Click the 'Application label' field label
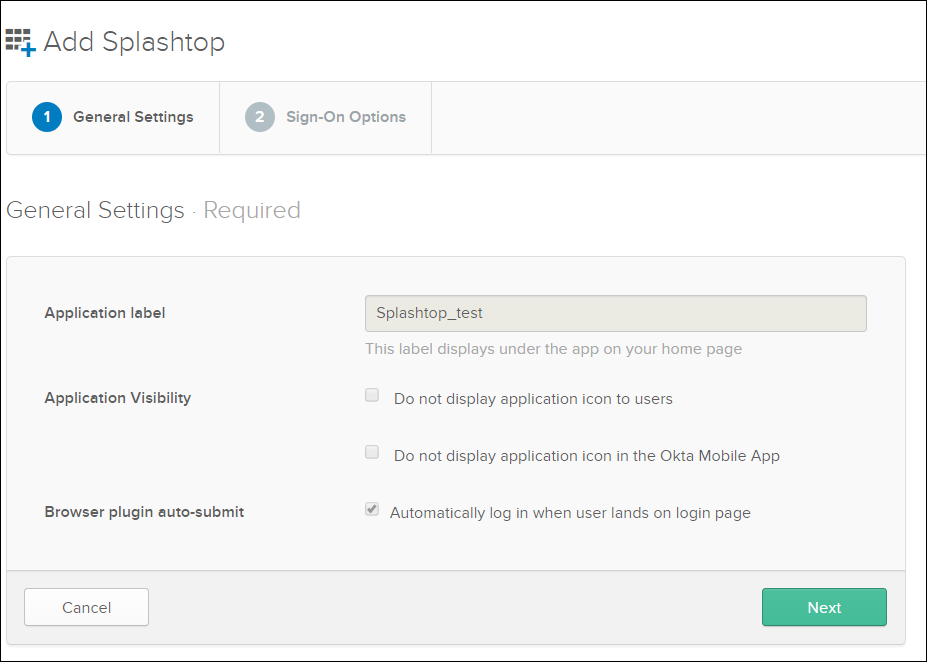Screen dimensions: 927x662 coord(105,313)
